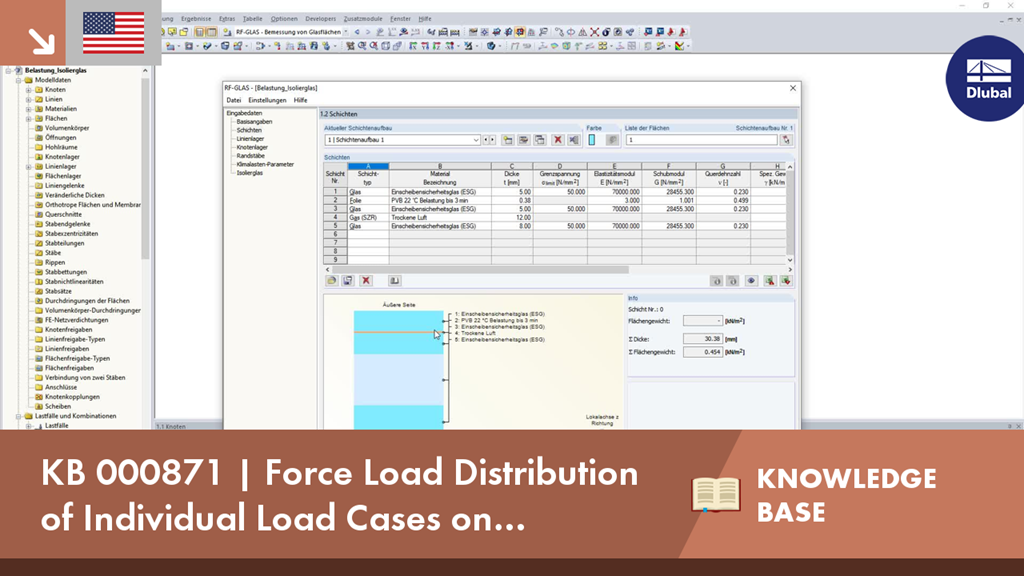Expand the Flächen tree node

(29, 119)
